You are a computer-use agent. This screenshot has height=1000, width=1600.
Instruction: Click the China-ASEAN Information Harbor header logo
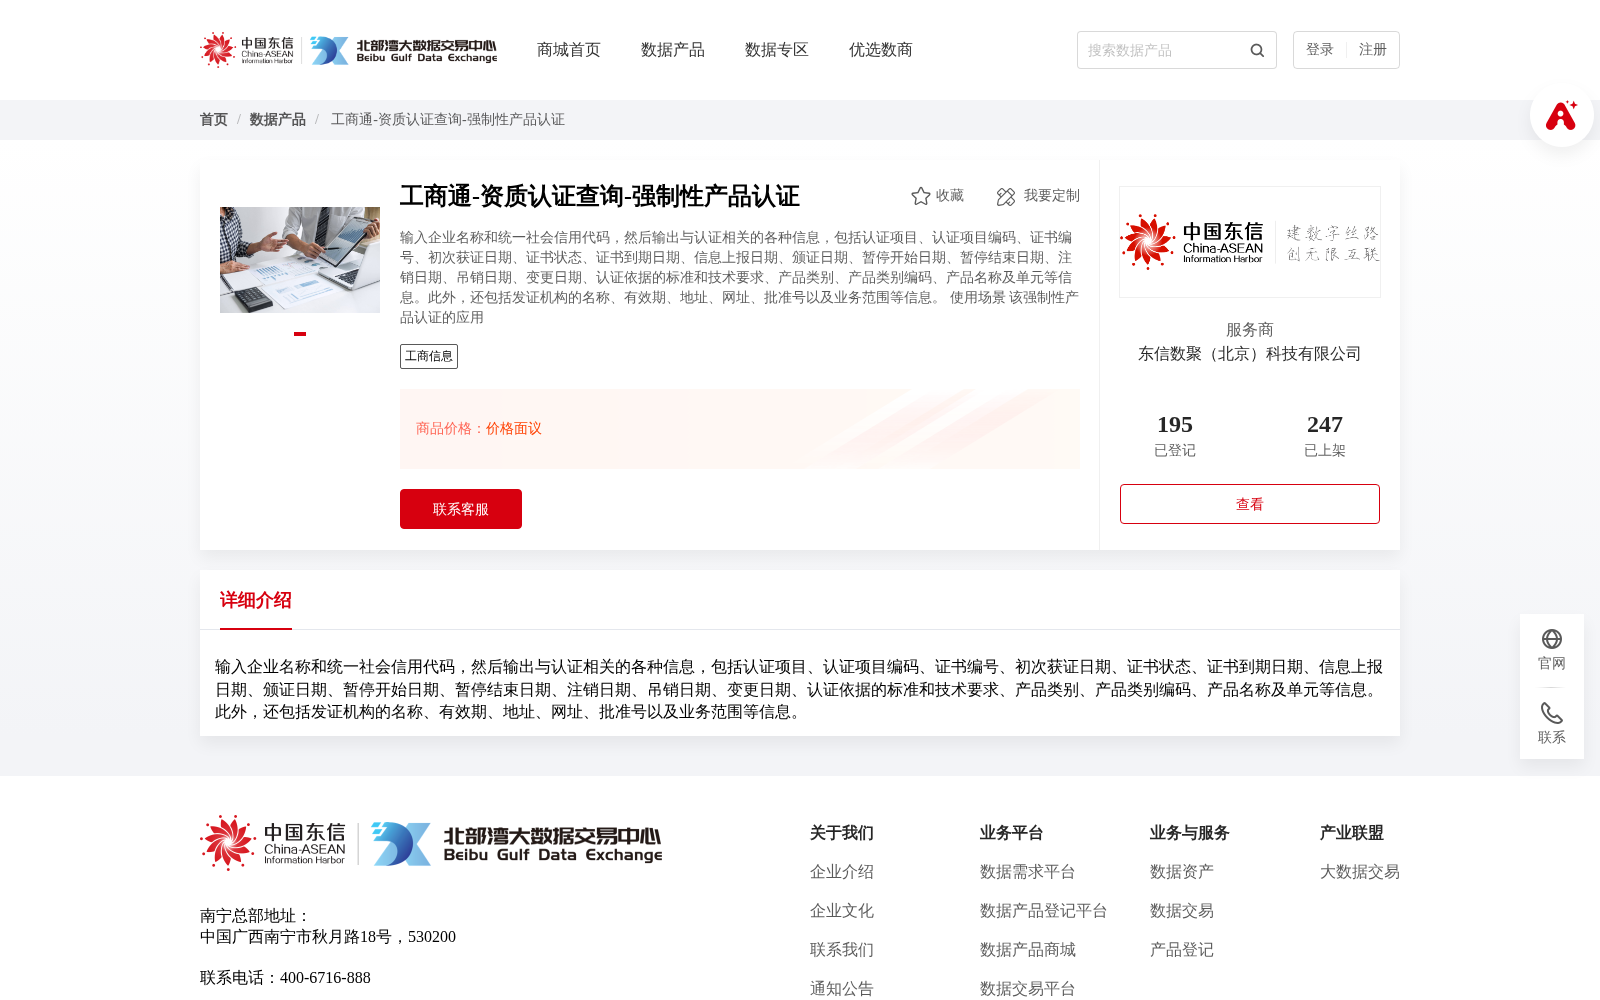tap(247, 50)
